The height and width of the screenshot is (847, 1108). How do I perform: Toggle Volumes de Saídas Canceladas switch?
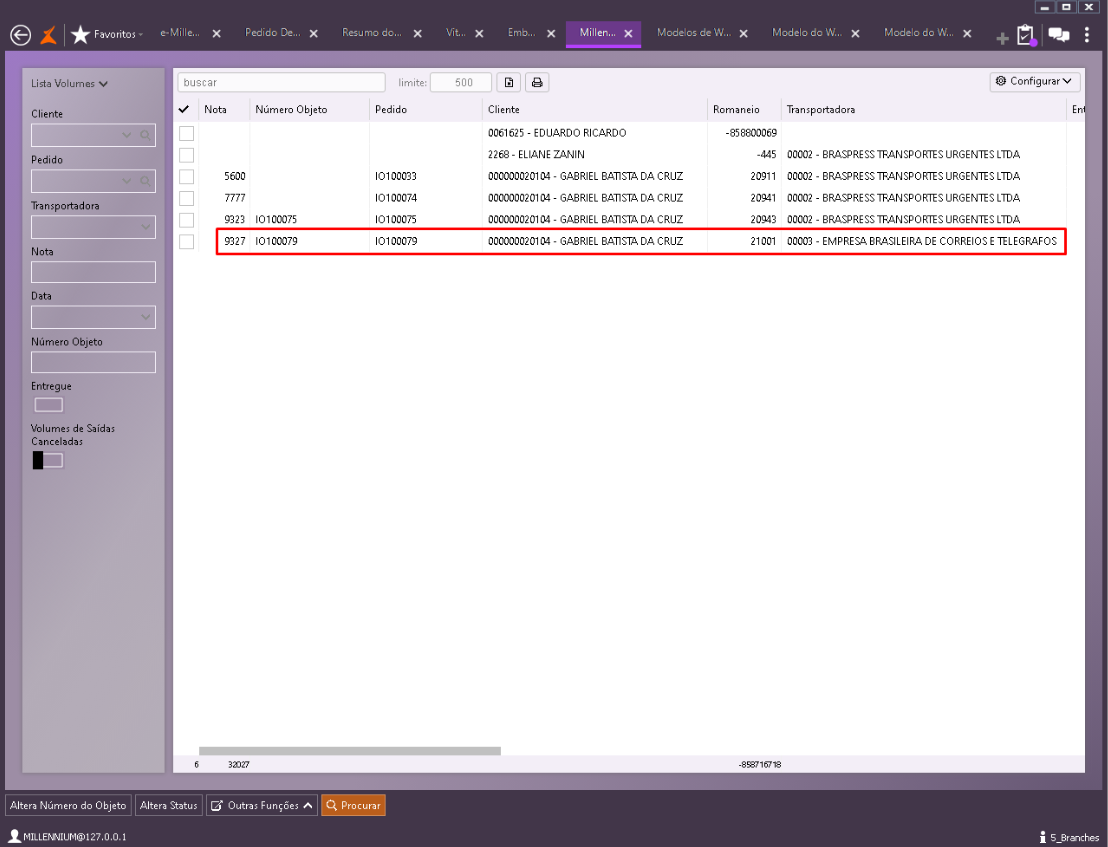[x=48, y=461]
